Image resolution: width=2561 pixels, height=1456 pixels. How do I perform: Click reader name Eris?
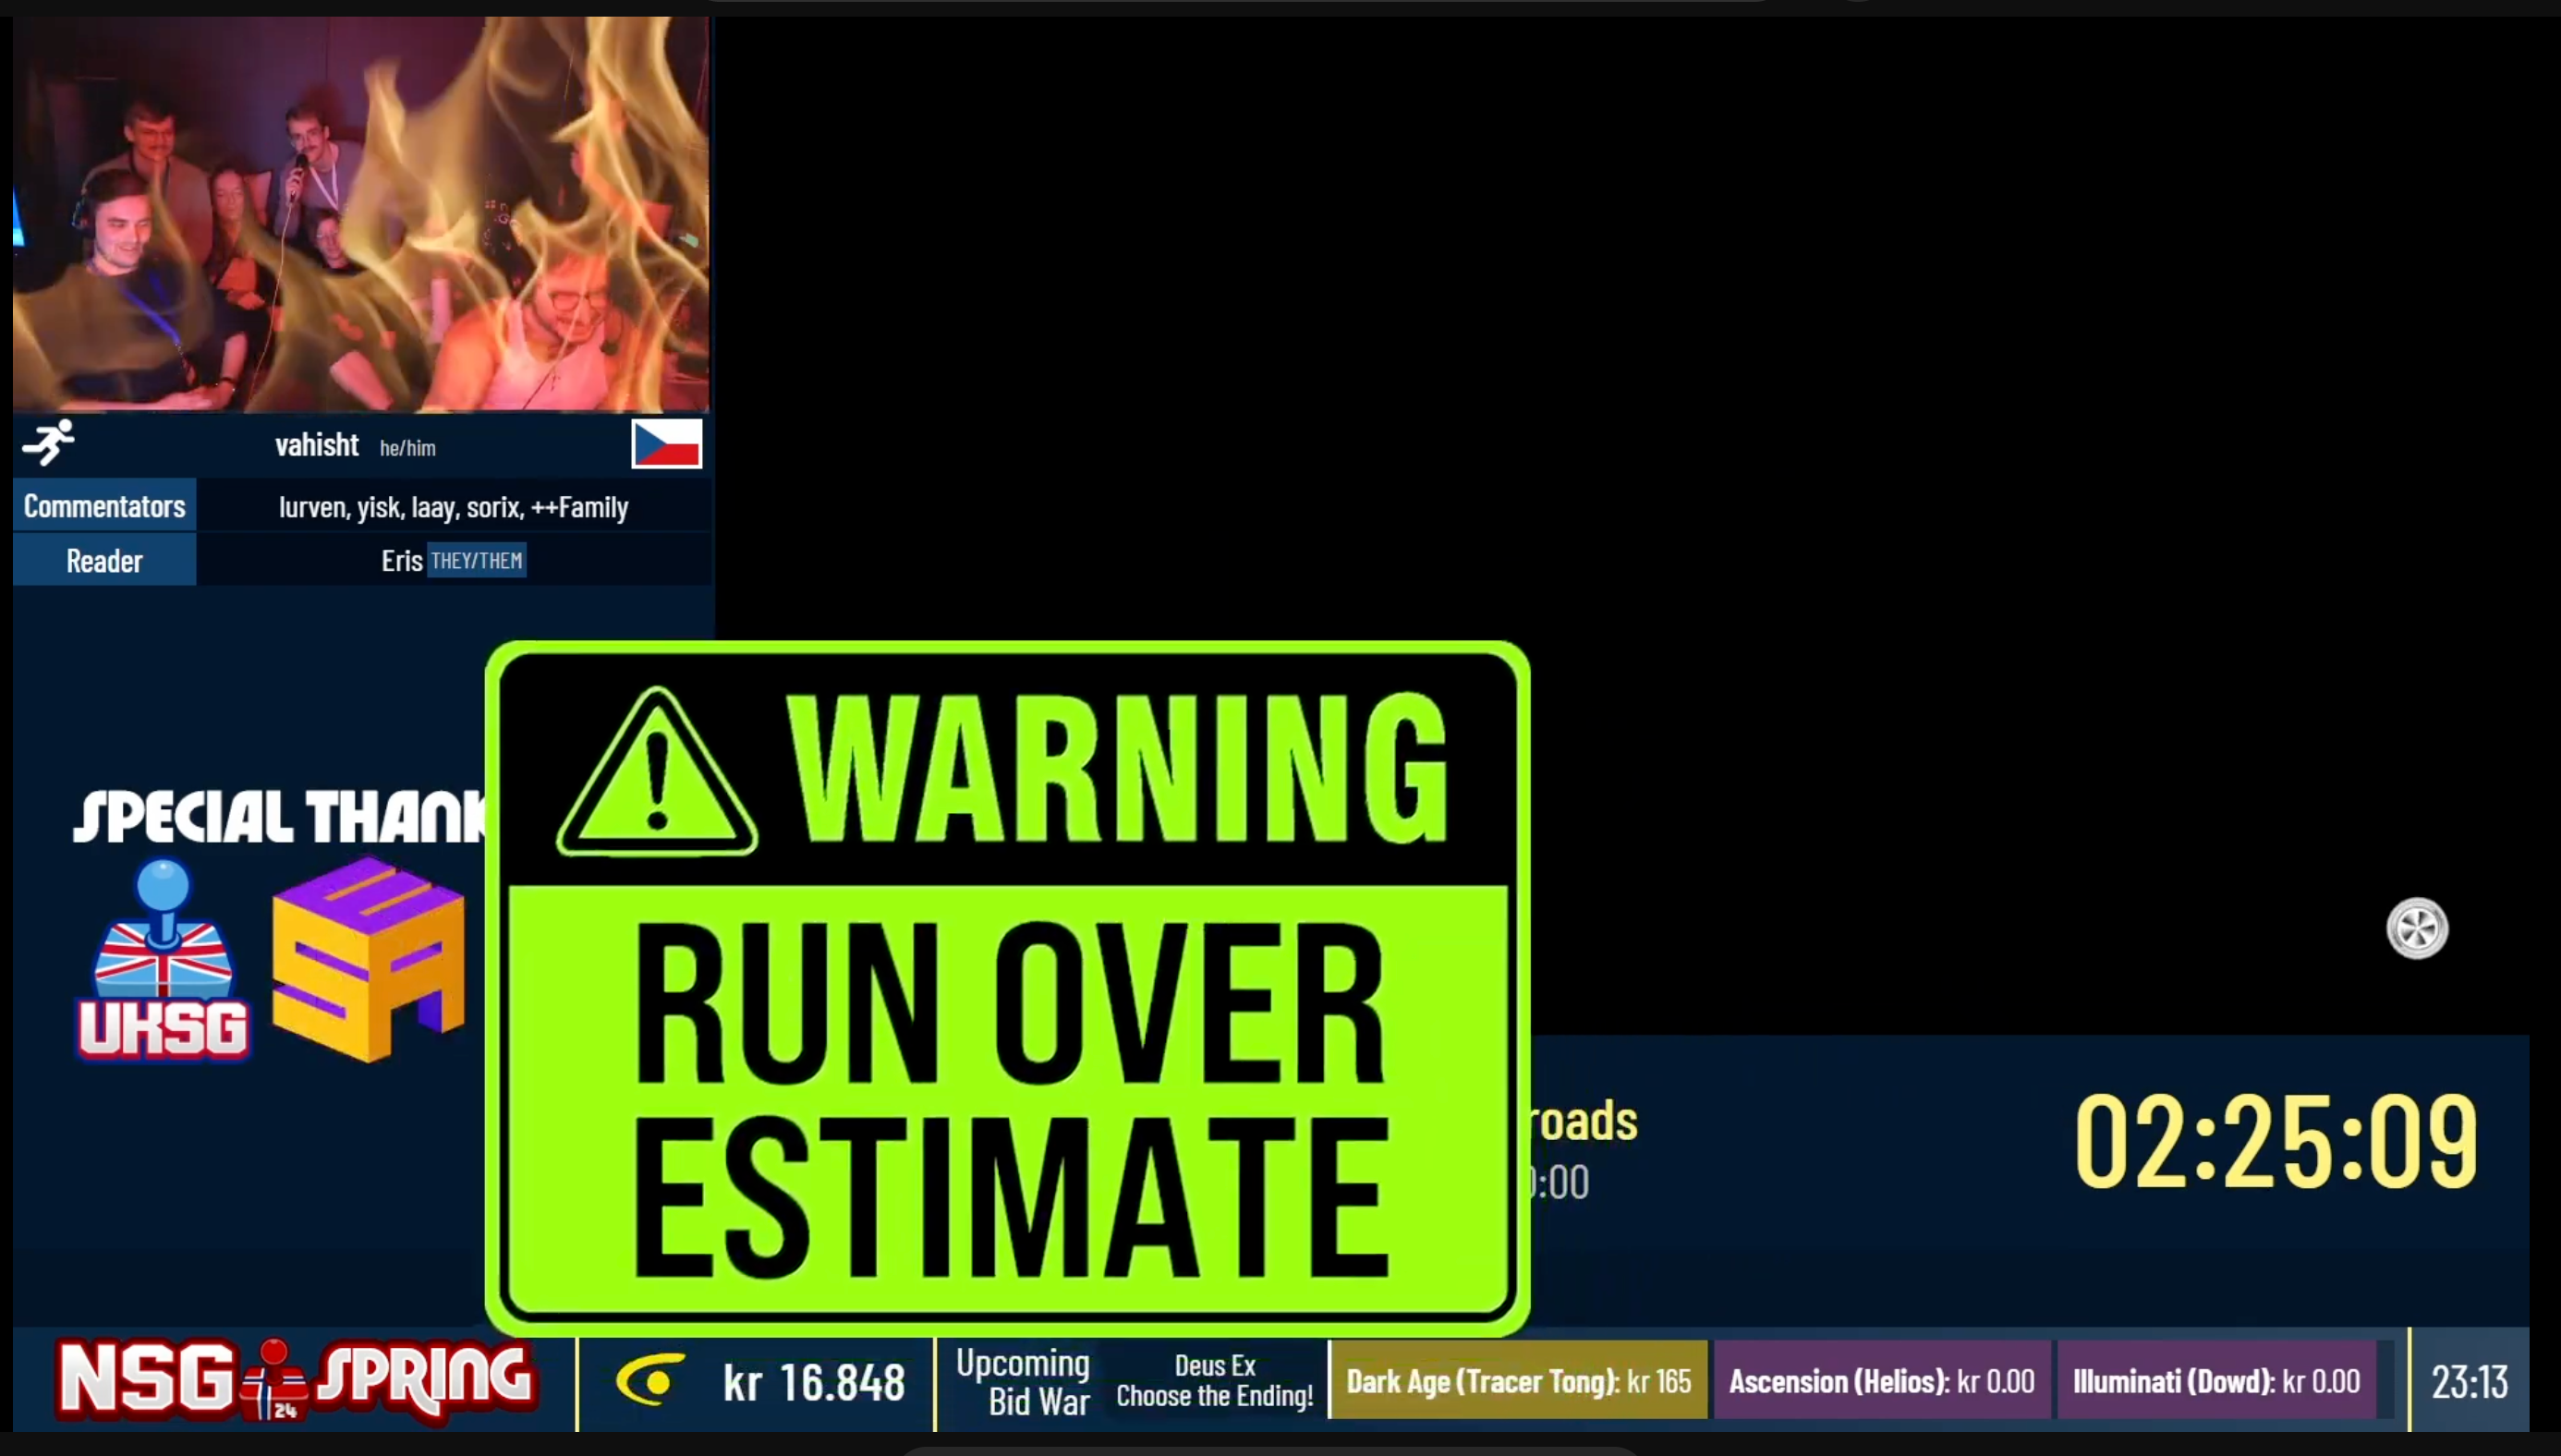pos(402,561)
